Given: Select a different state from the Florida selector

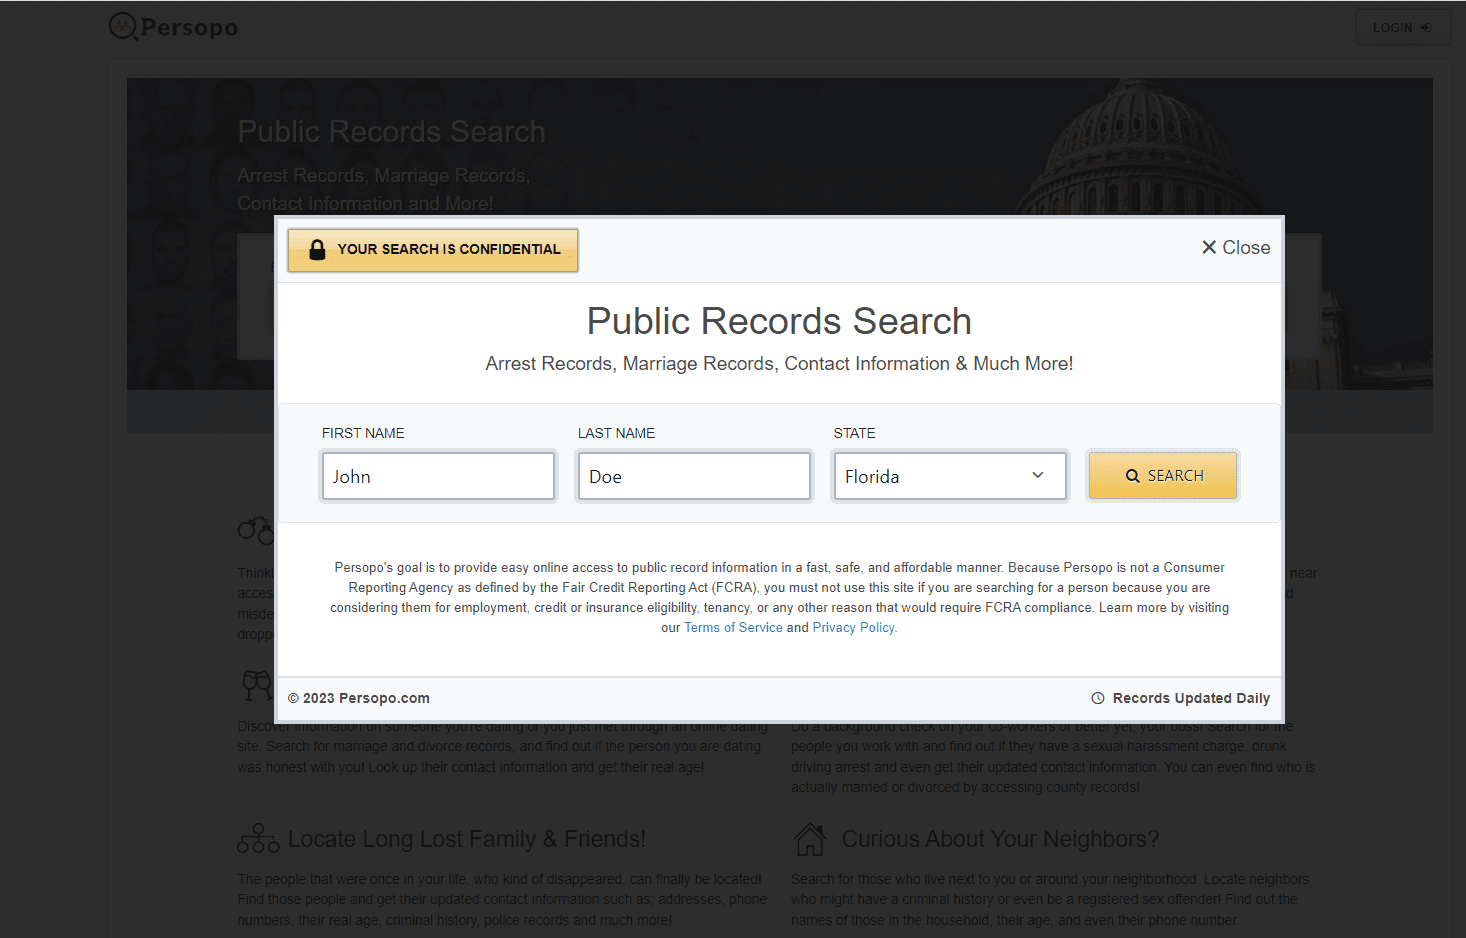Looking at the screenshot, I should [949, 476].
